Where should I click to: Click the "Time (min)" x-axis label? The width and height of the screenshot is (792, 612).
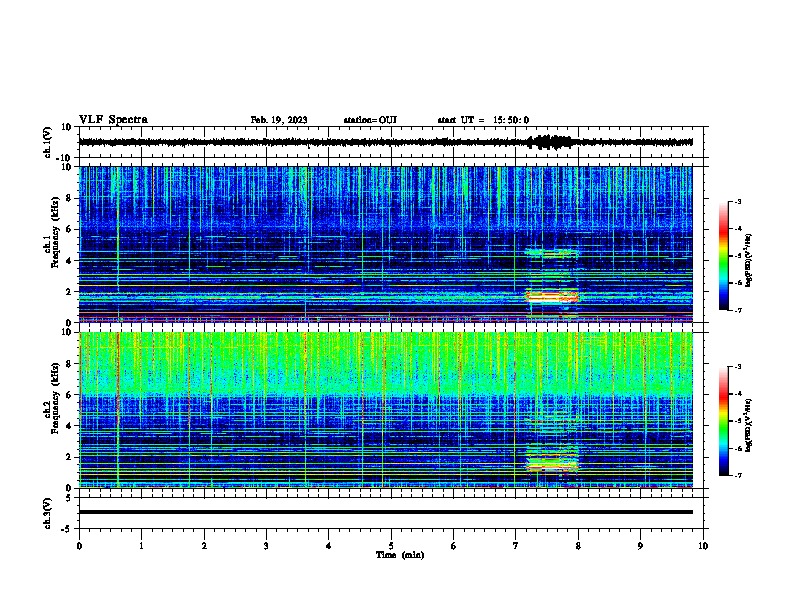point(400,555)
